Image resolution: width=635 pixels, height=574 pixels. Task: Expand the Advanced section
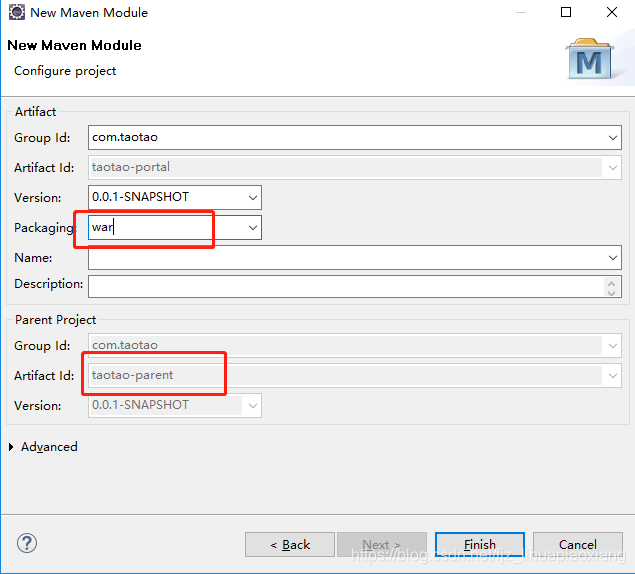point(11,447)
